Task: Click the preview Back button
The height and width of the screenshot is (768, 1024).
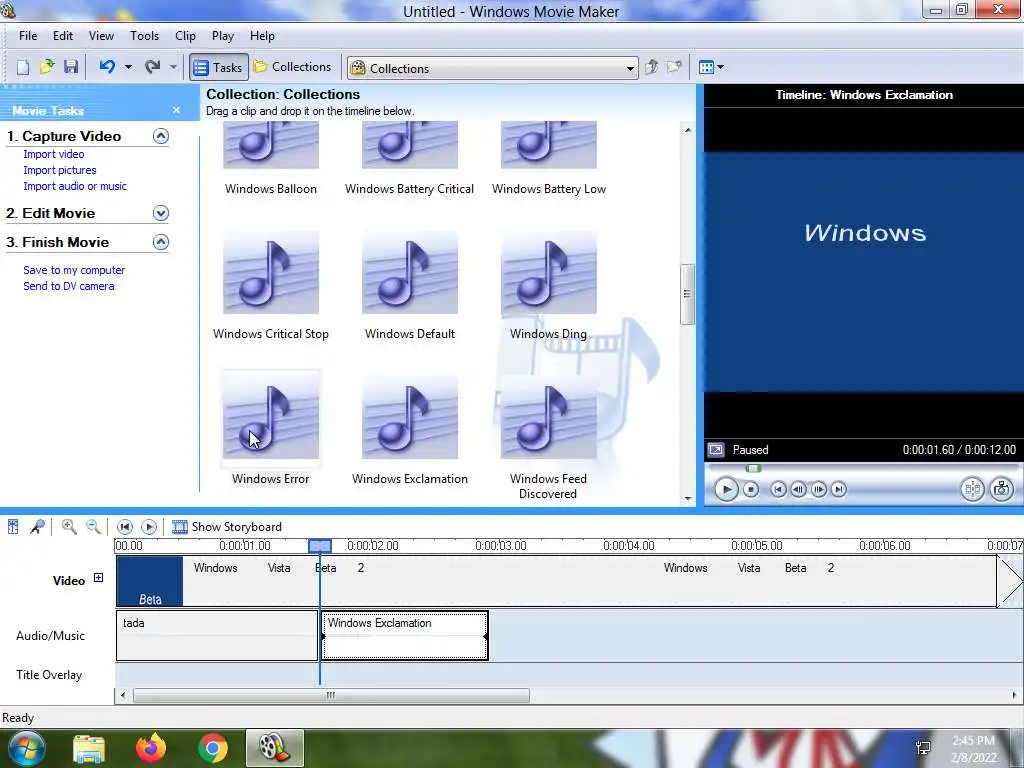Action: click(x=778, y=489)
